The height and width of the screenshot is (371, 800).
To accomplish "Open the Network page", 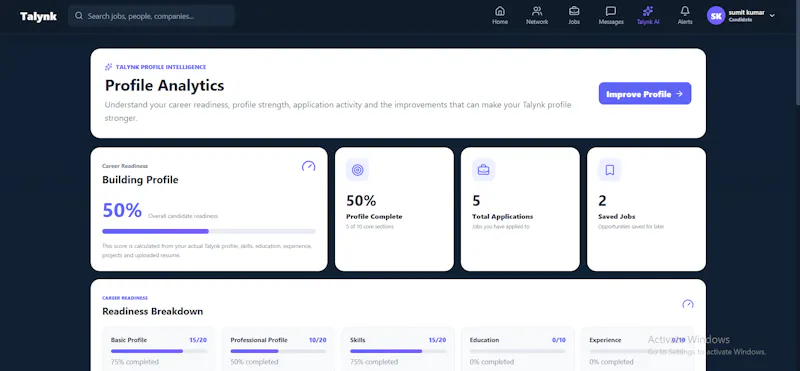I will point(537,15).
